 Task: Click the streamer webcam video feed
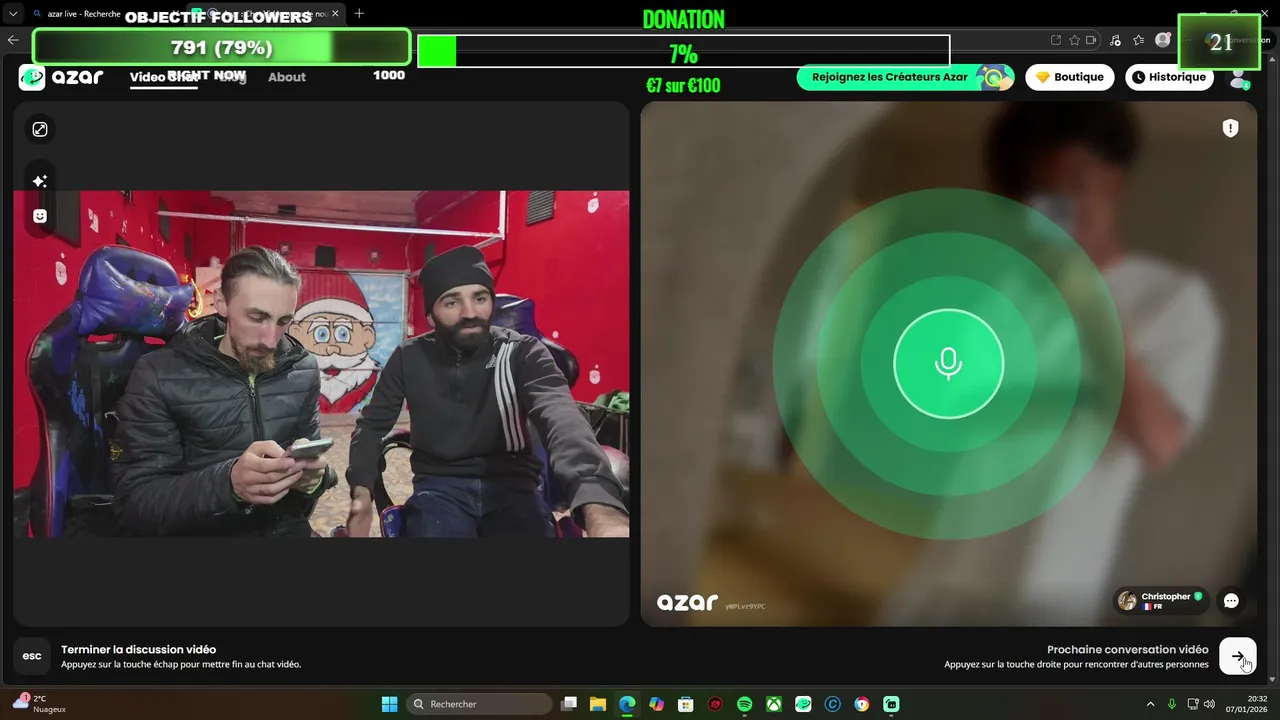(321, 364)
